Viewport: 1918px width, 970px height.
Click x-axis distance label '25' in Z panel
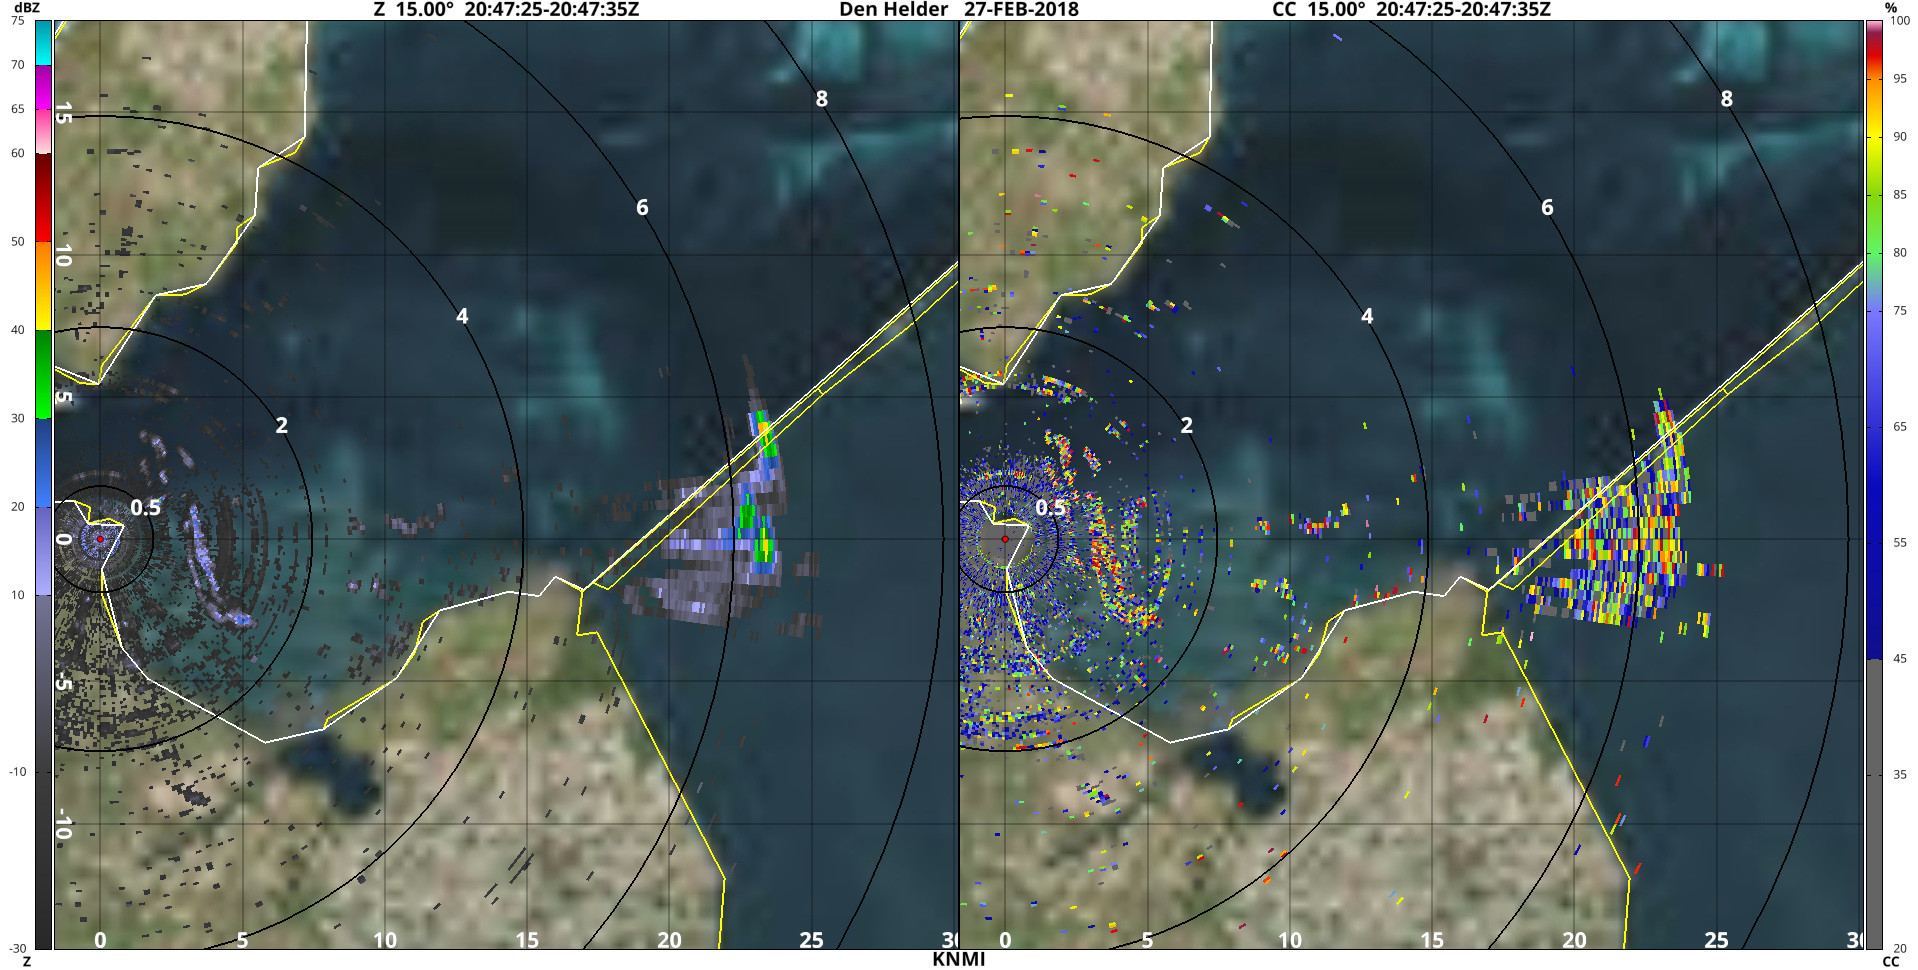812,940
